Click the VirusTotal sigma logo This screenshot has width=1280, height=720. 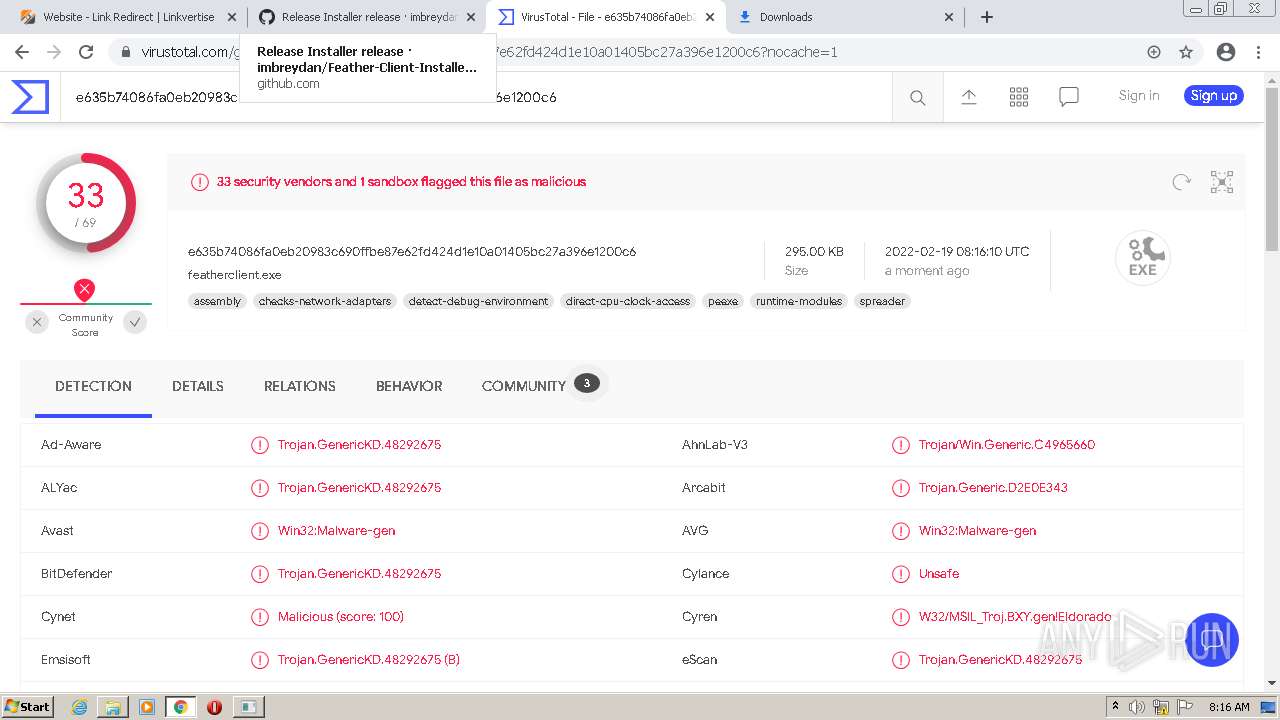coord(30,97)
